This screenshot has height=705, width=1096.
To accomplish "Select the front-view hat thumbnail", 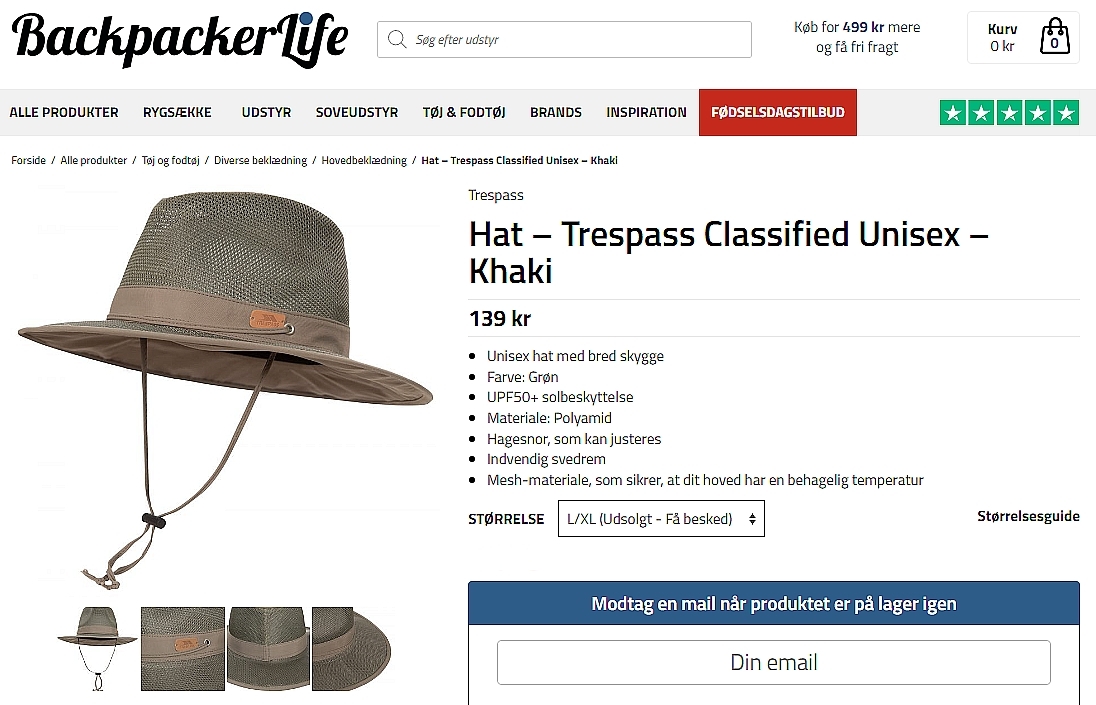I will coord(97,648).
